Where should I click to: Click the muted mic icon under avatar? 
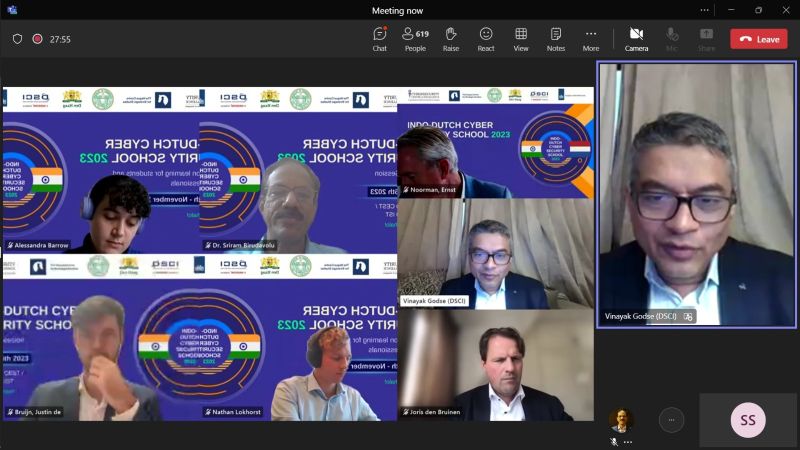[614, 442]
